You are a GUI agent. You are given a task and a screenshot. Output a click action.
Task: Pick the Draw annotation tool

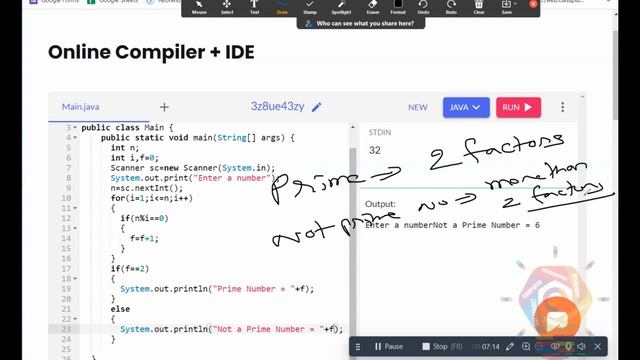pos(282,7)
